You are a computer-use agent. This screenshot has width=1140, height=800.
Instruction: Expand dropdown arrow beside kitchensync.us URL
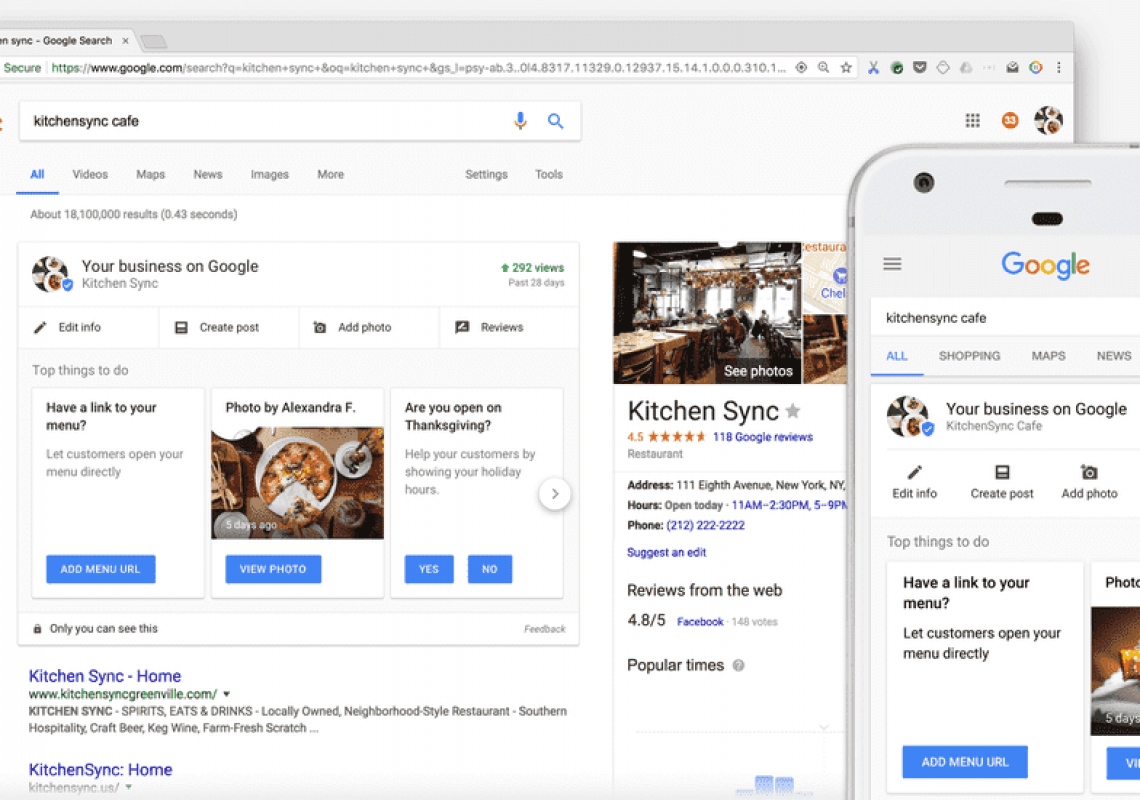(129, 787)
